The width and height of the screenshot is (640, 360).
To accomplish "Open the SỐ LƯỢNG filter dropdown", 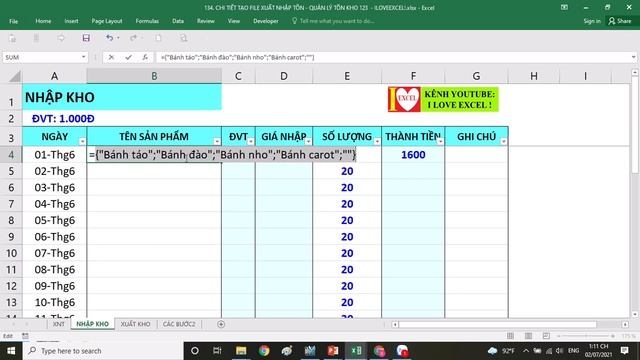I will pyautogui.click(x=377, y=141).
